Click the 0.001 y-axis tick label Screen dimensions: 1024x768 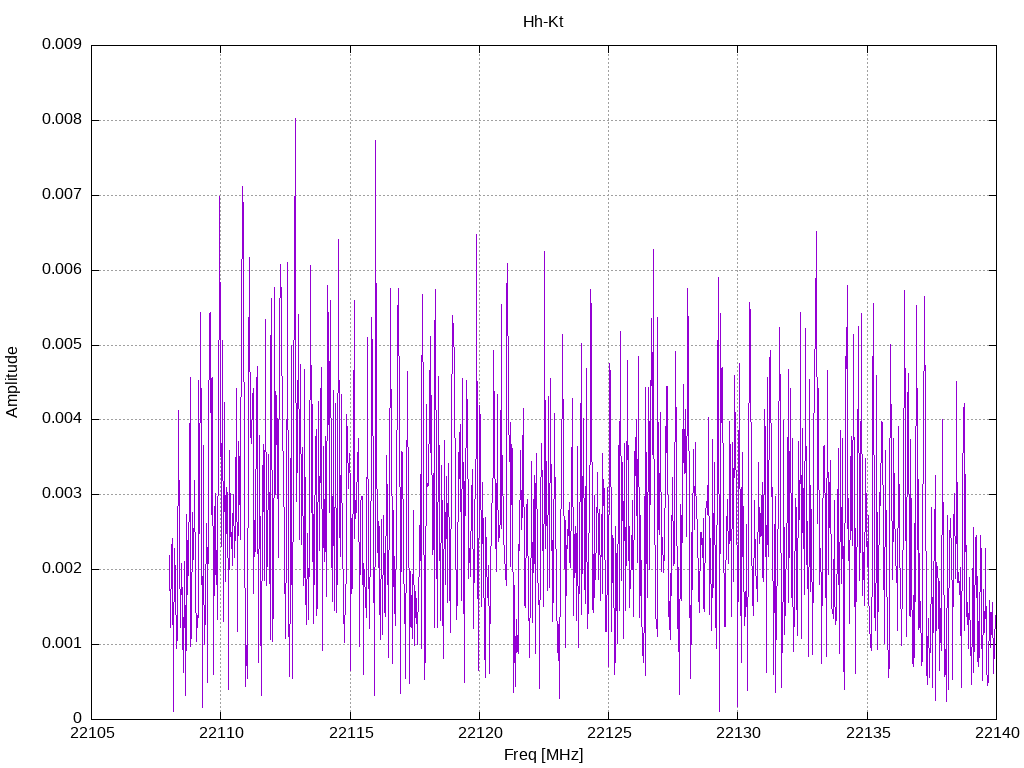(x=62, y=643)
